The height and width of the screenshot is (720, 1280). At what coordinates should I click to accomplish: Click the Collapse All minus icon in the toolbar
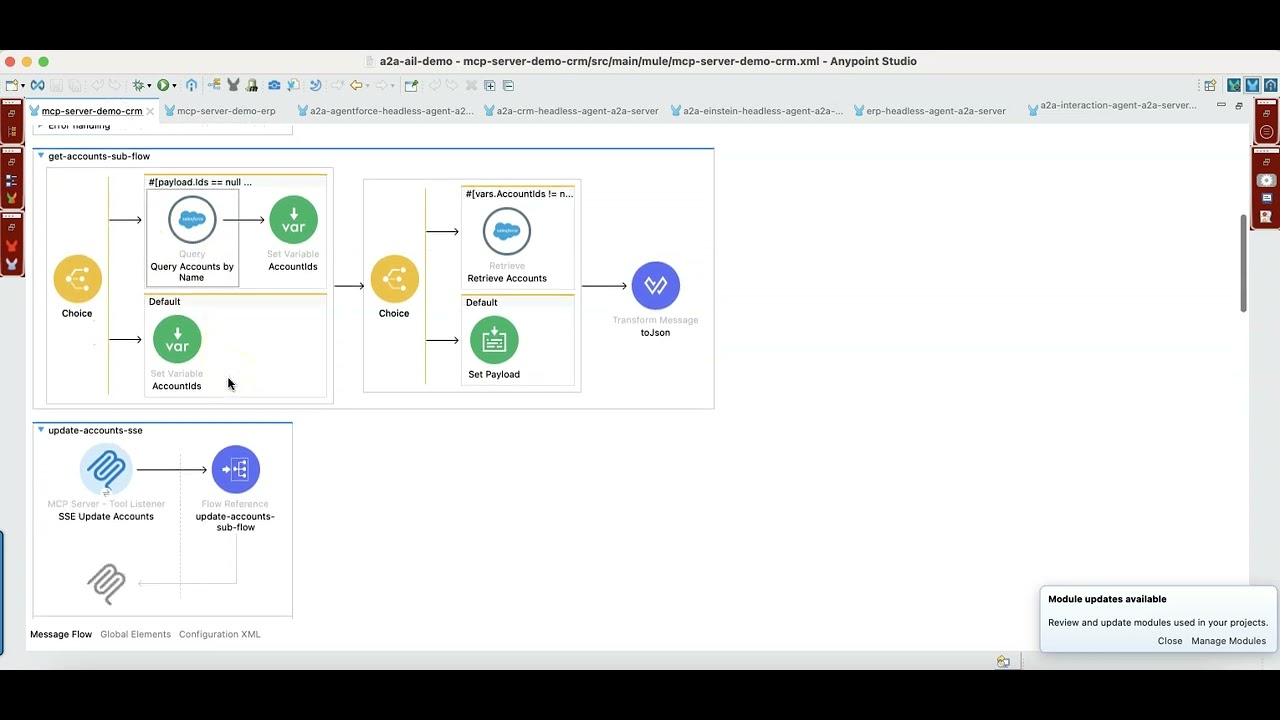coord(508,85)
